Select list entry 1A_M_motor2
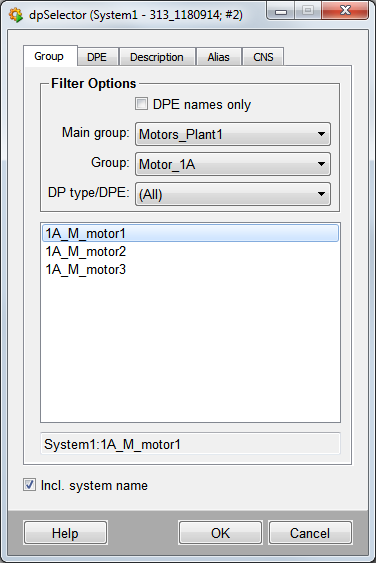Image resolution: width=376 pixels, height=563 pixels. pos(190,251)
